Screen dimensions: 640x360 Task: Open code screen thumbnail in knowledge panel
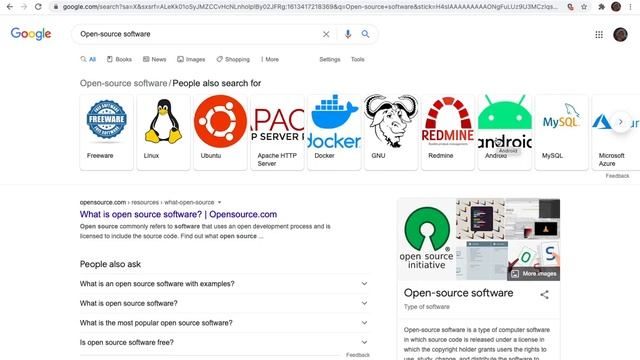pyautogui.click(x=480, y=219)
